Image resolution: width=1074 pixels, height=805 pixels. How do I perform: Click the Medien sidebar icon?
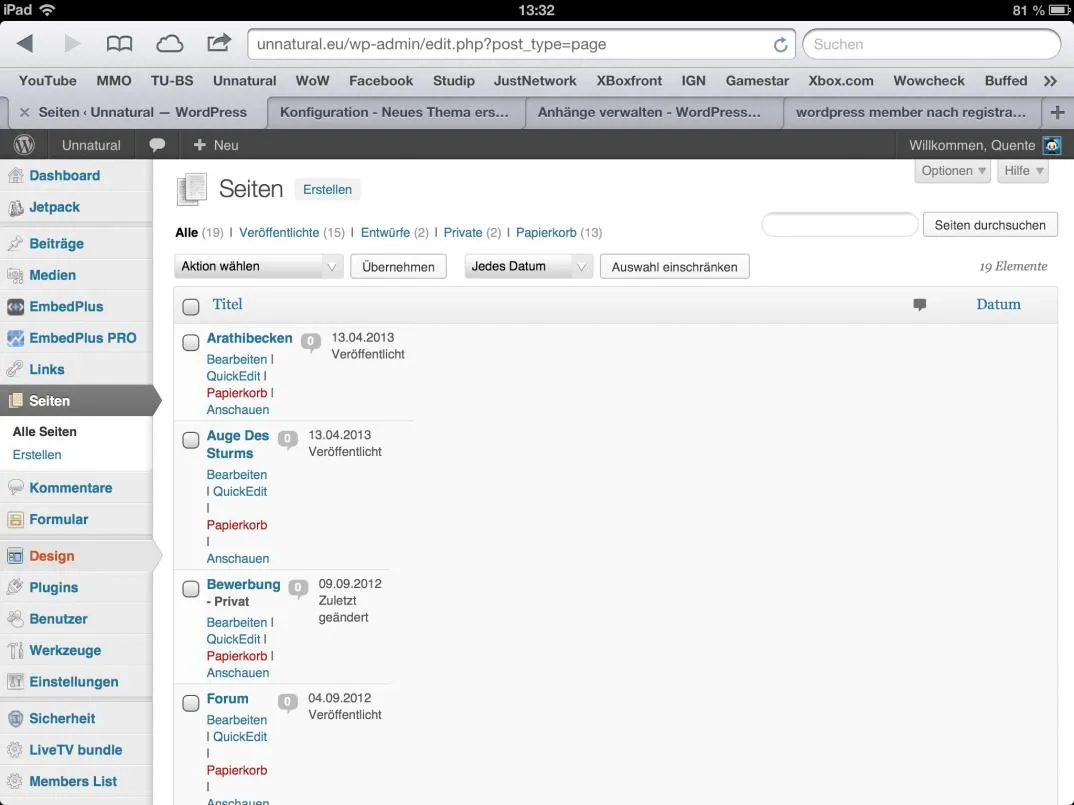click(x=15, y=275)
